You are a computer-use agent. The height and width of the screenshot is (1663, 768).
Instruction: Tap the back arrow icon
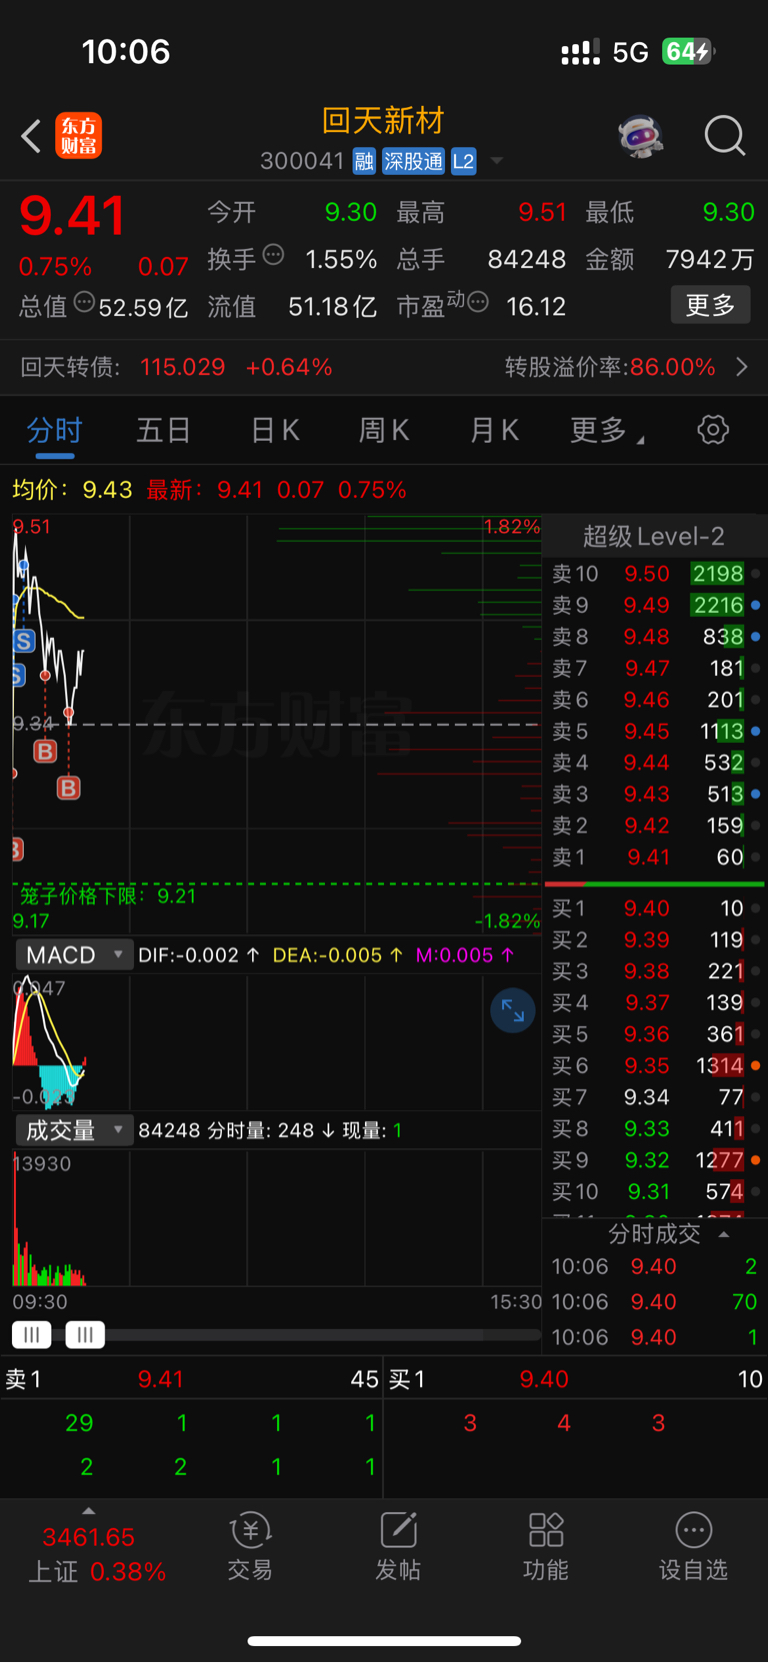click(x=31, y=136)
